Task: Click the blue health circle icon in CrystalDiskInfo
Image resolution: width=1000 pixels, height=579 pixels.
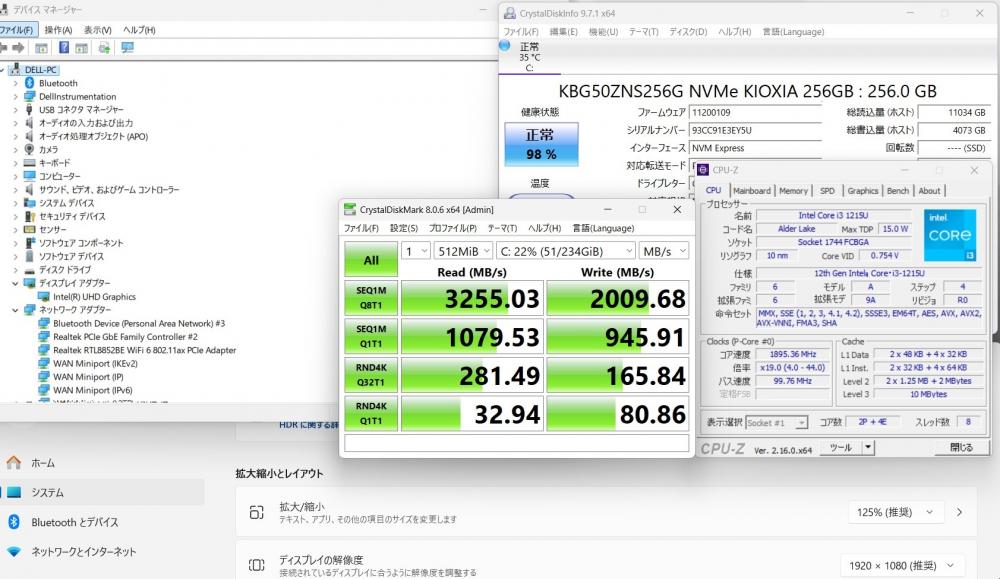Action: click(504, 46)
